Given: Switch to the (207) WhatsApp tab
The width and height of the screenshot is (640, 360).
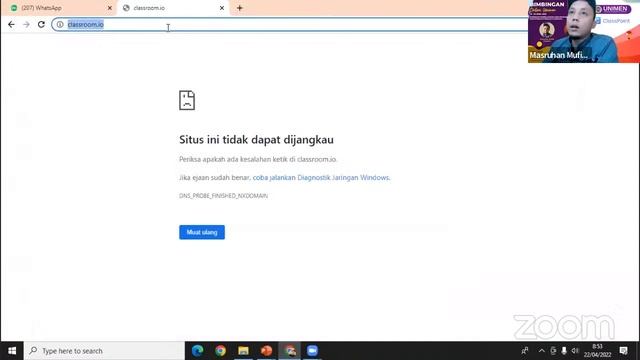Looking at the screenshot, I should (59, 8).
